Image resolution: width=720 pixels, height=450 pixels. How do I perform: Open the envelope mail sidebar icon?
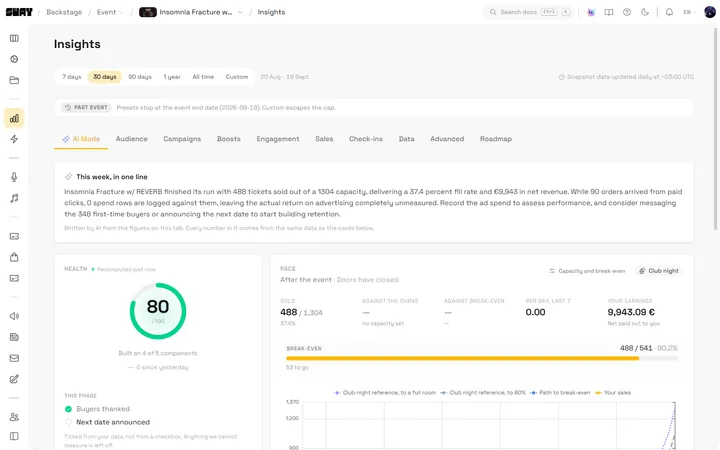14,358
